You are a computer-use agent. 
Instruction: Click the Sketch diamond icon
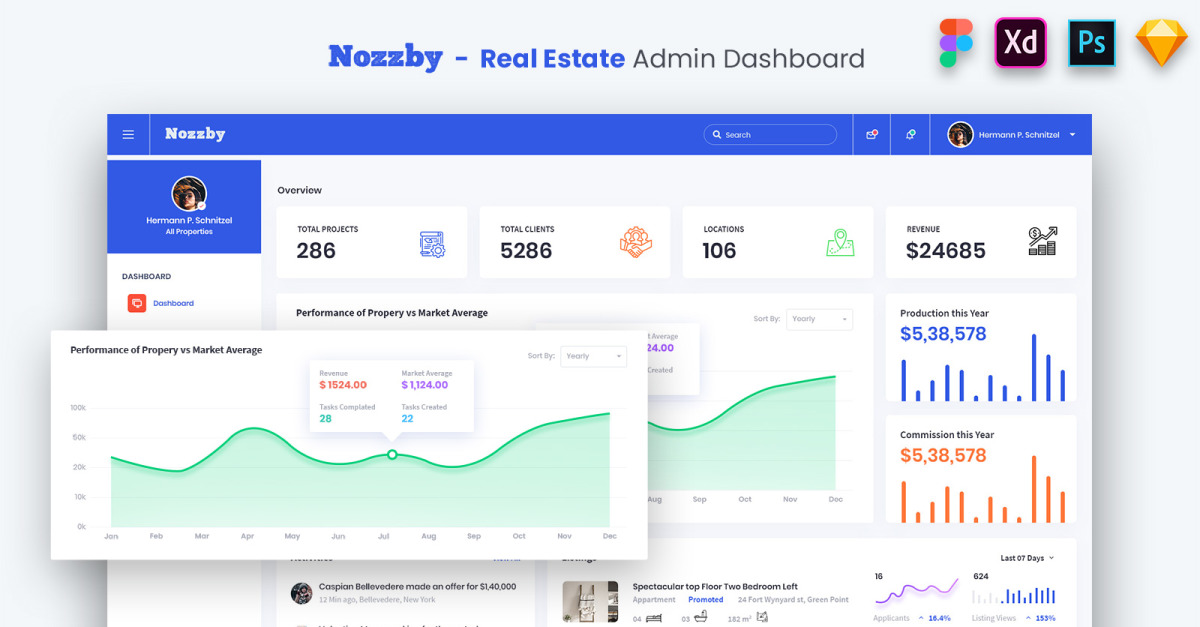tap(1161, 44)
